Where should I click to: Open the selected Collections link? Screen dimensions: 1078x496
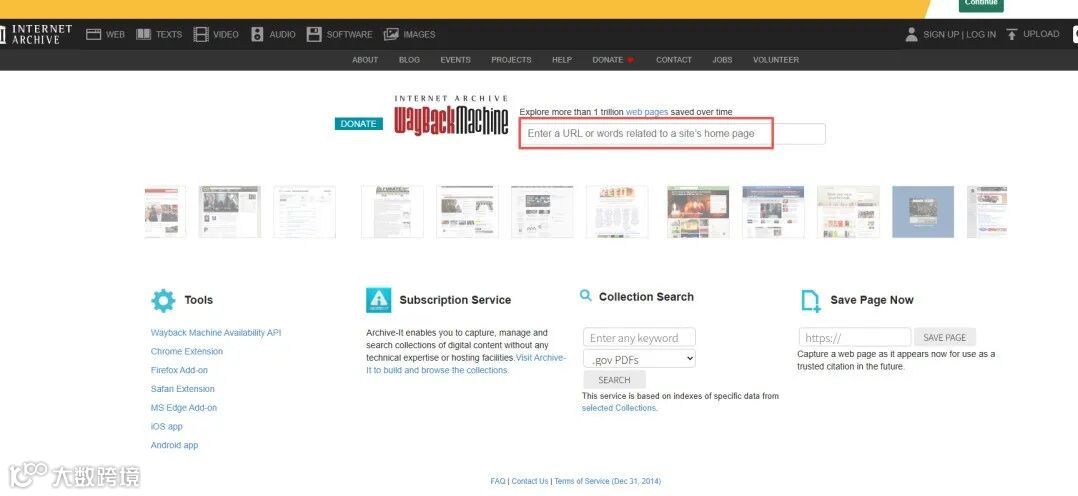click(619, 408)
